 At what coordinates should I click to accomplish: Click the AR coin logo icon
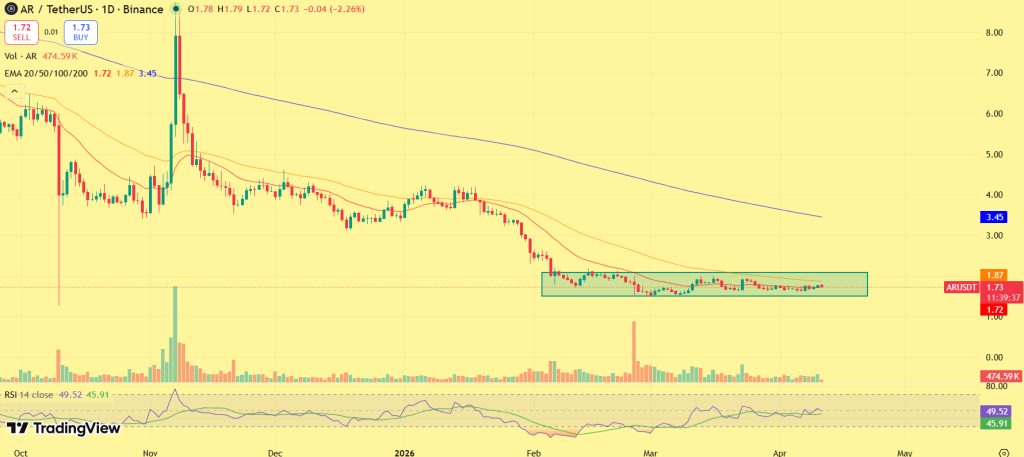click(8, 9)
